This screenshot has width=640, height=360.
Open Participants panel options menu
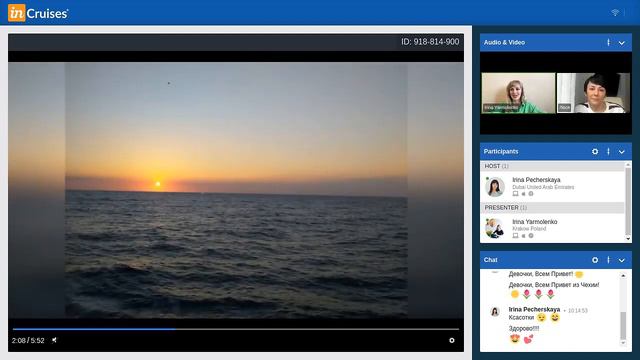tap(608, 151)
